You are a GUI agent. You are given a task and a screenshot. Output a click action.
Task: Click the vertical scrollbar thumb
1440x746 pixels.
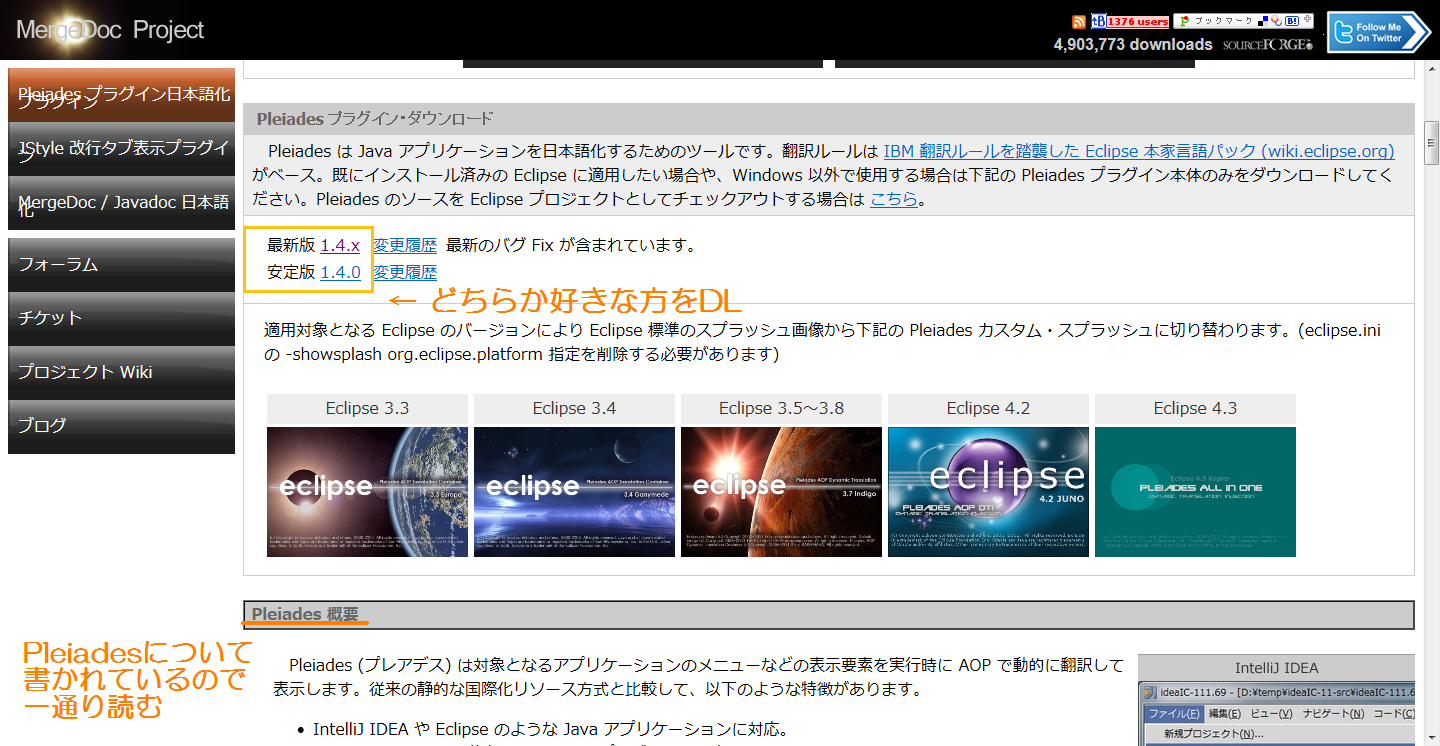(1432, 143)
